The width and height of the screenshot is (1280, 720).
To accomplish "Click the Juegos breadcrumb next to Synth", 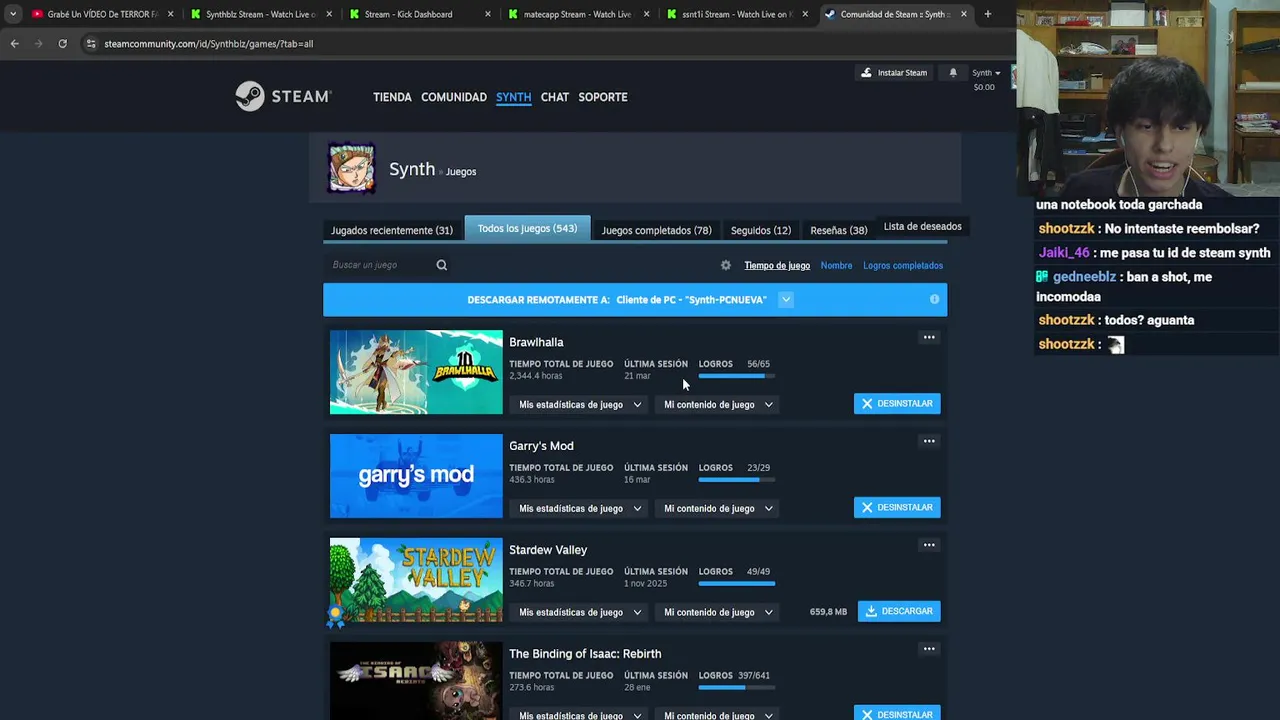I will pyautogui.click(x=461, y=172).
